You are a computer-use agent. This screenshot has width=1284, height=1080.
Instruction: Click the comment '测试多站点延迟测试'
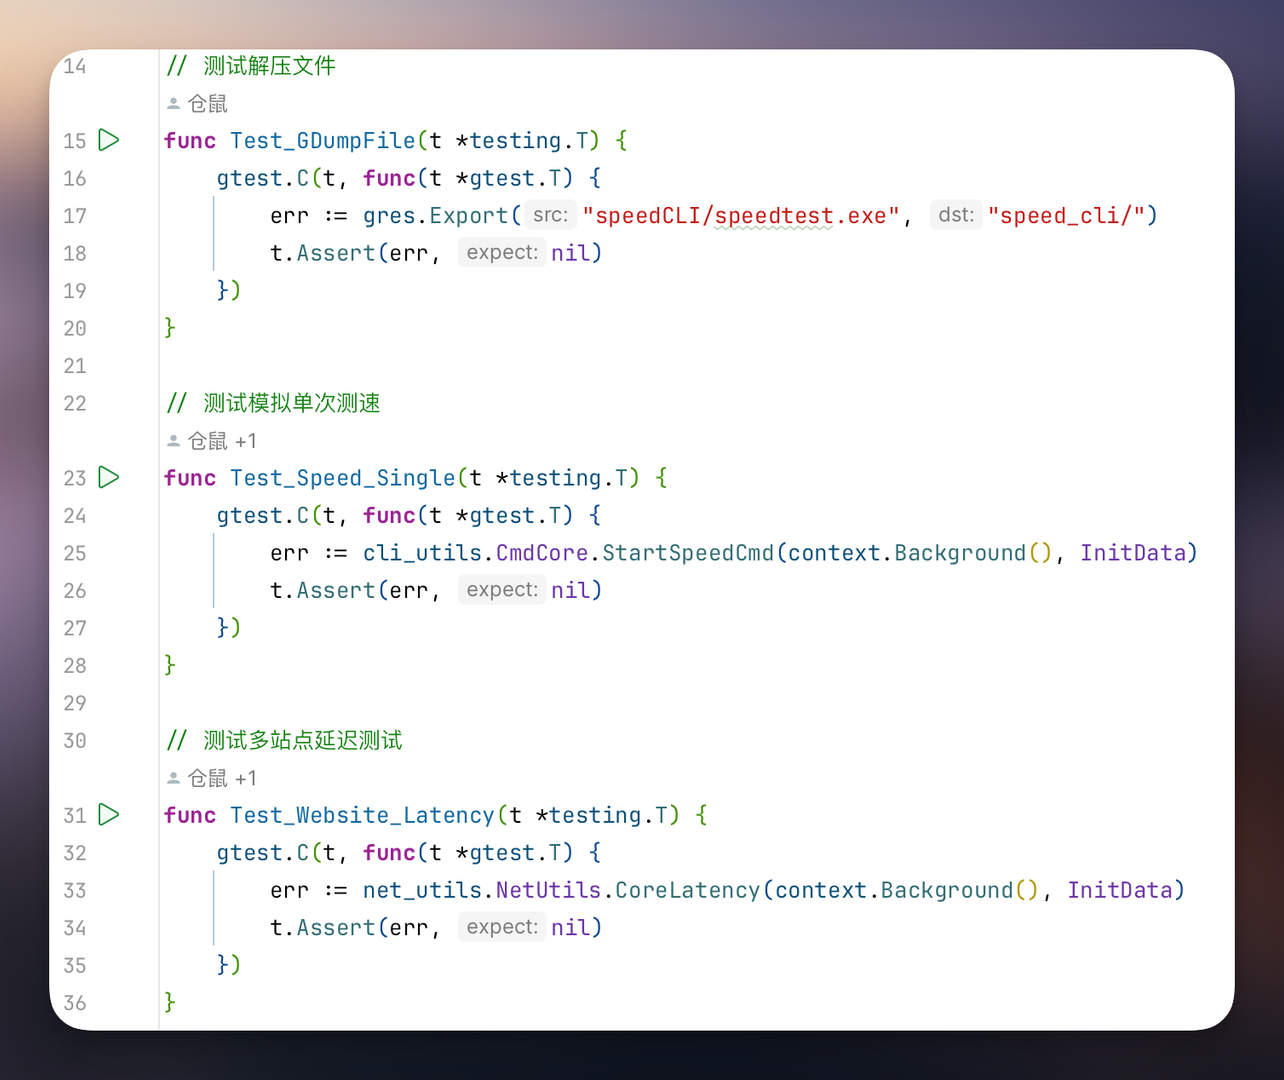tap(302, 741)
